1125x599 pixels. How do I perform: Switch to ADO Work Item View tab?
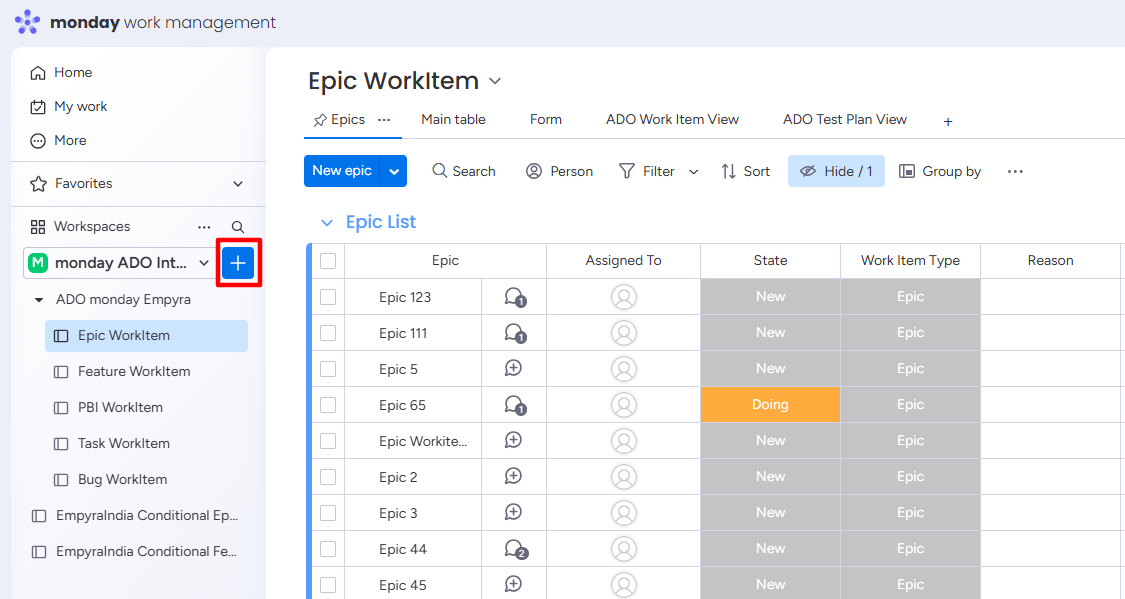coord(672,120)
